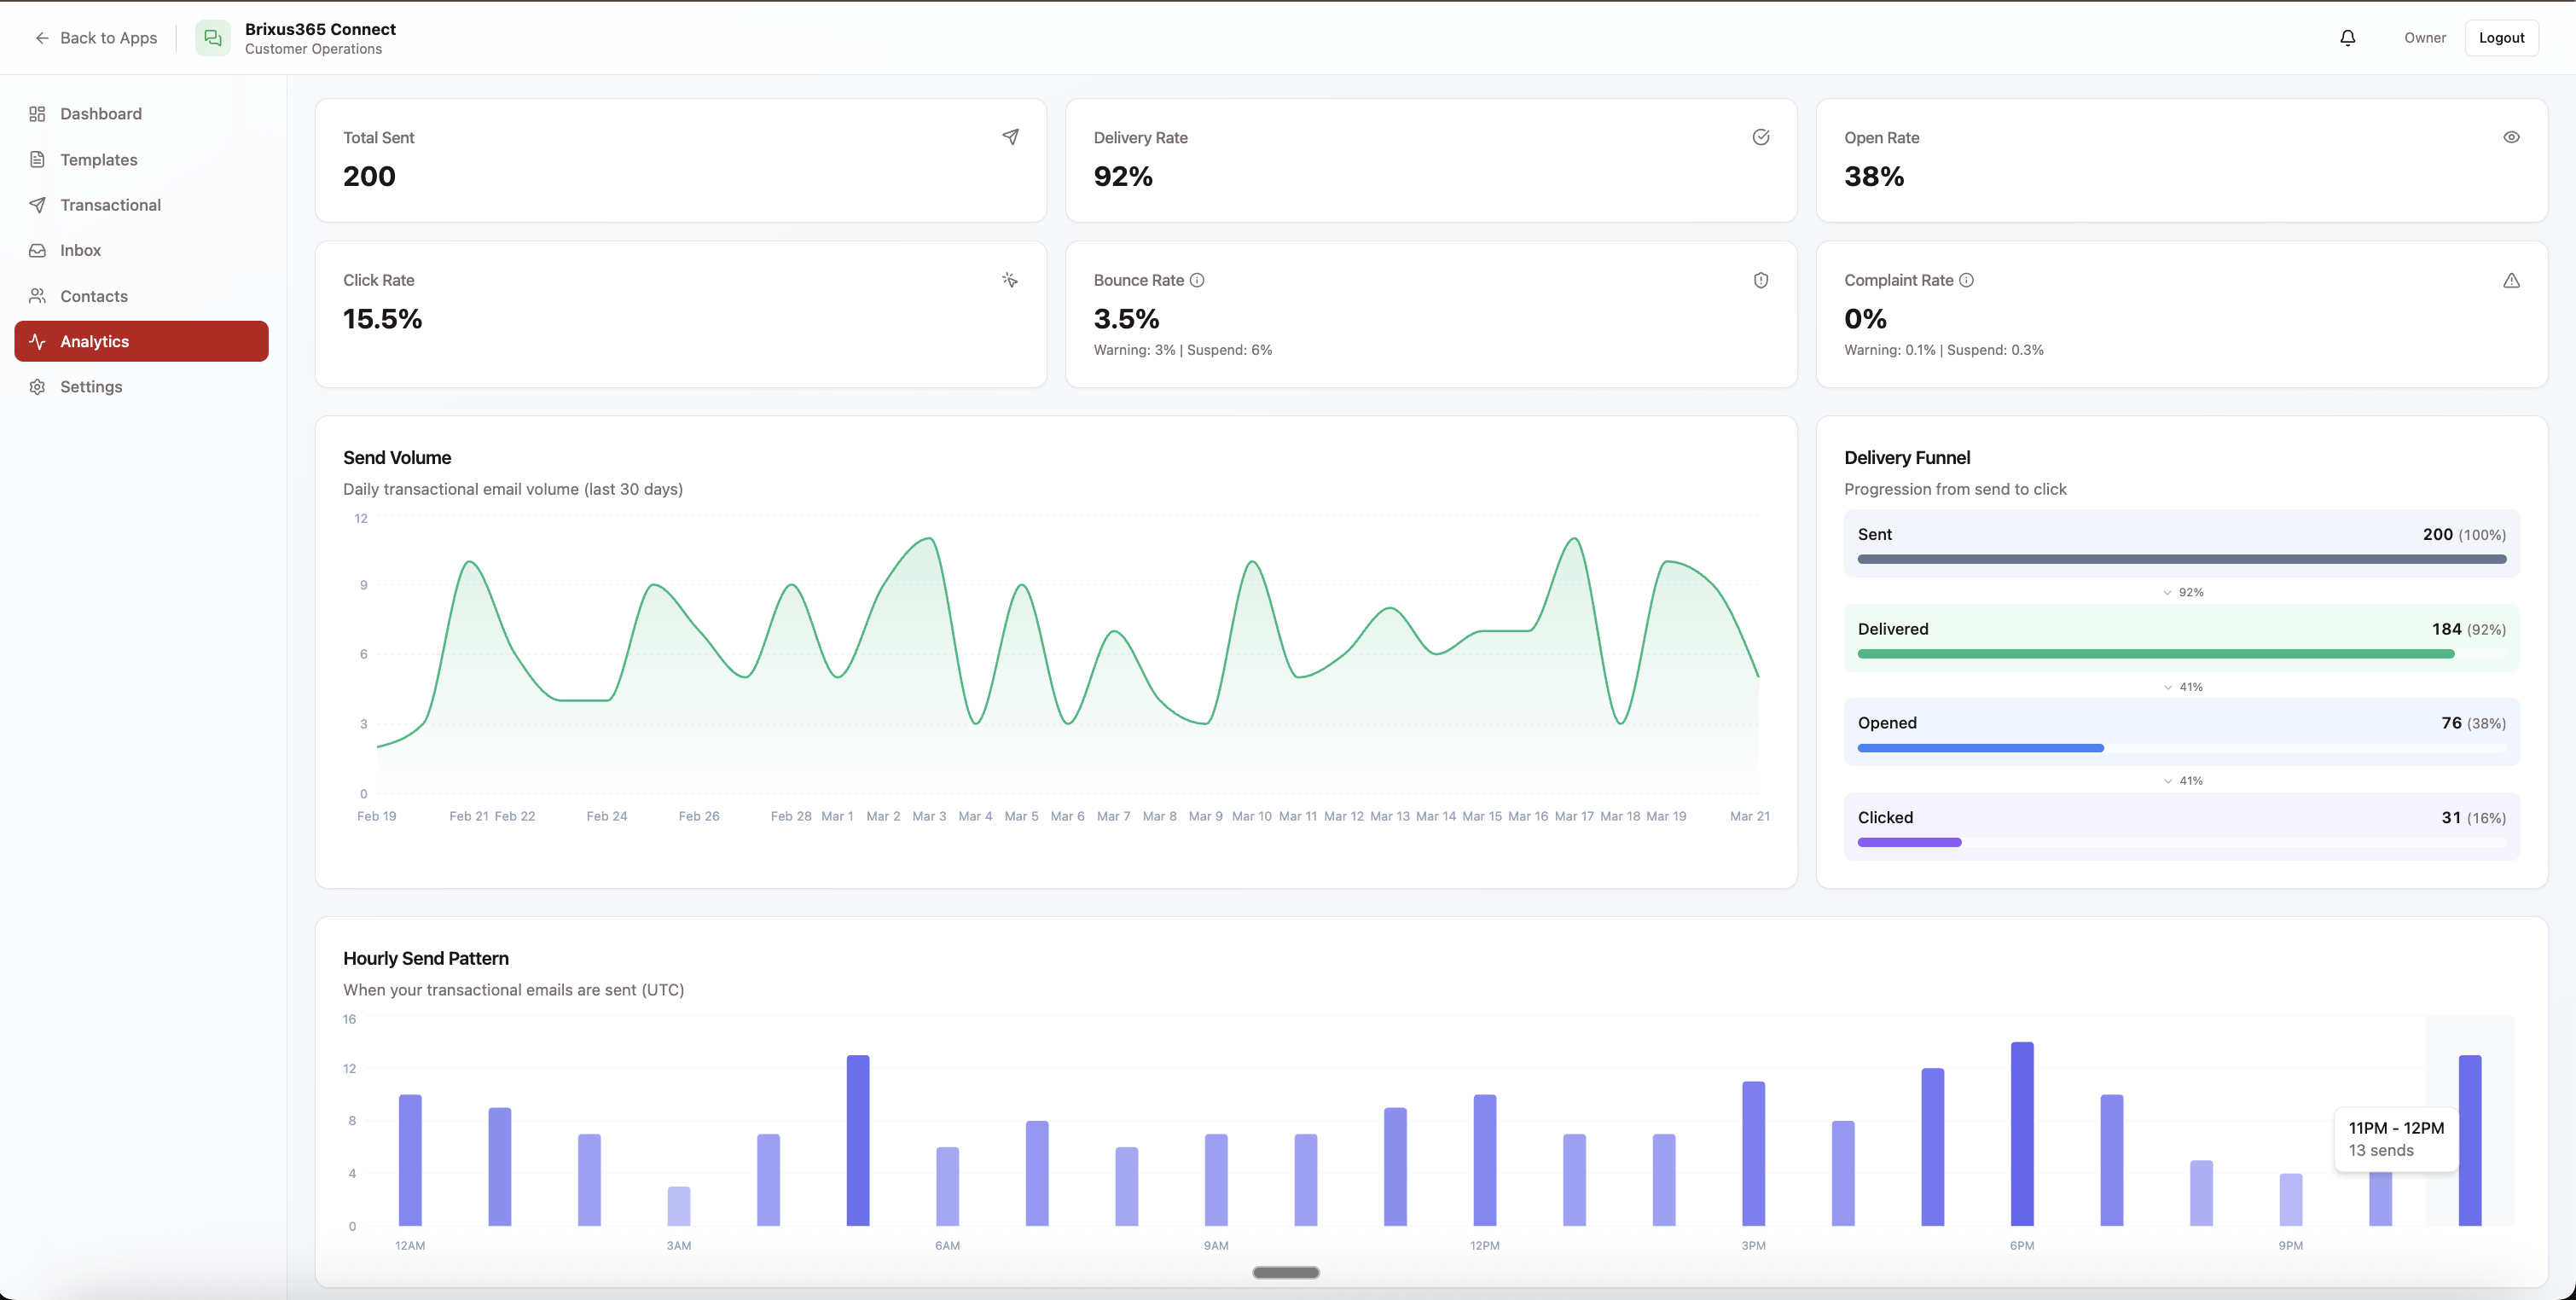Click the Templates document icon in the sidebar

[x=37, y=160]
